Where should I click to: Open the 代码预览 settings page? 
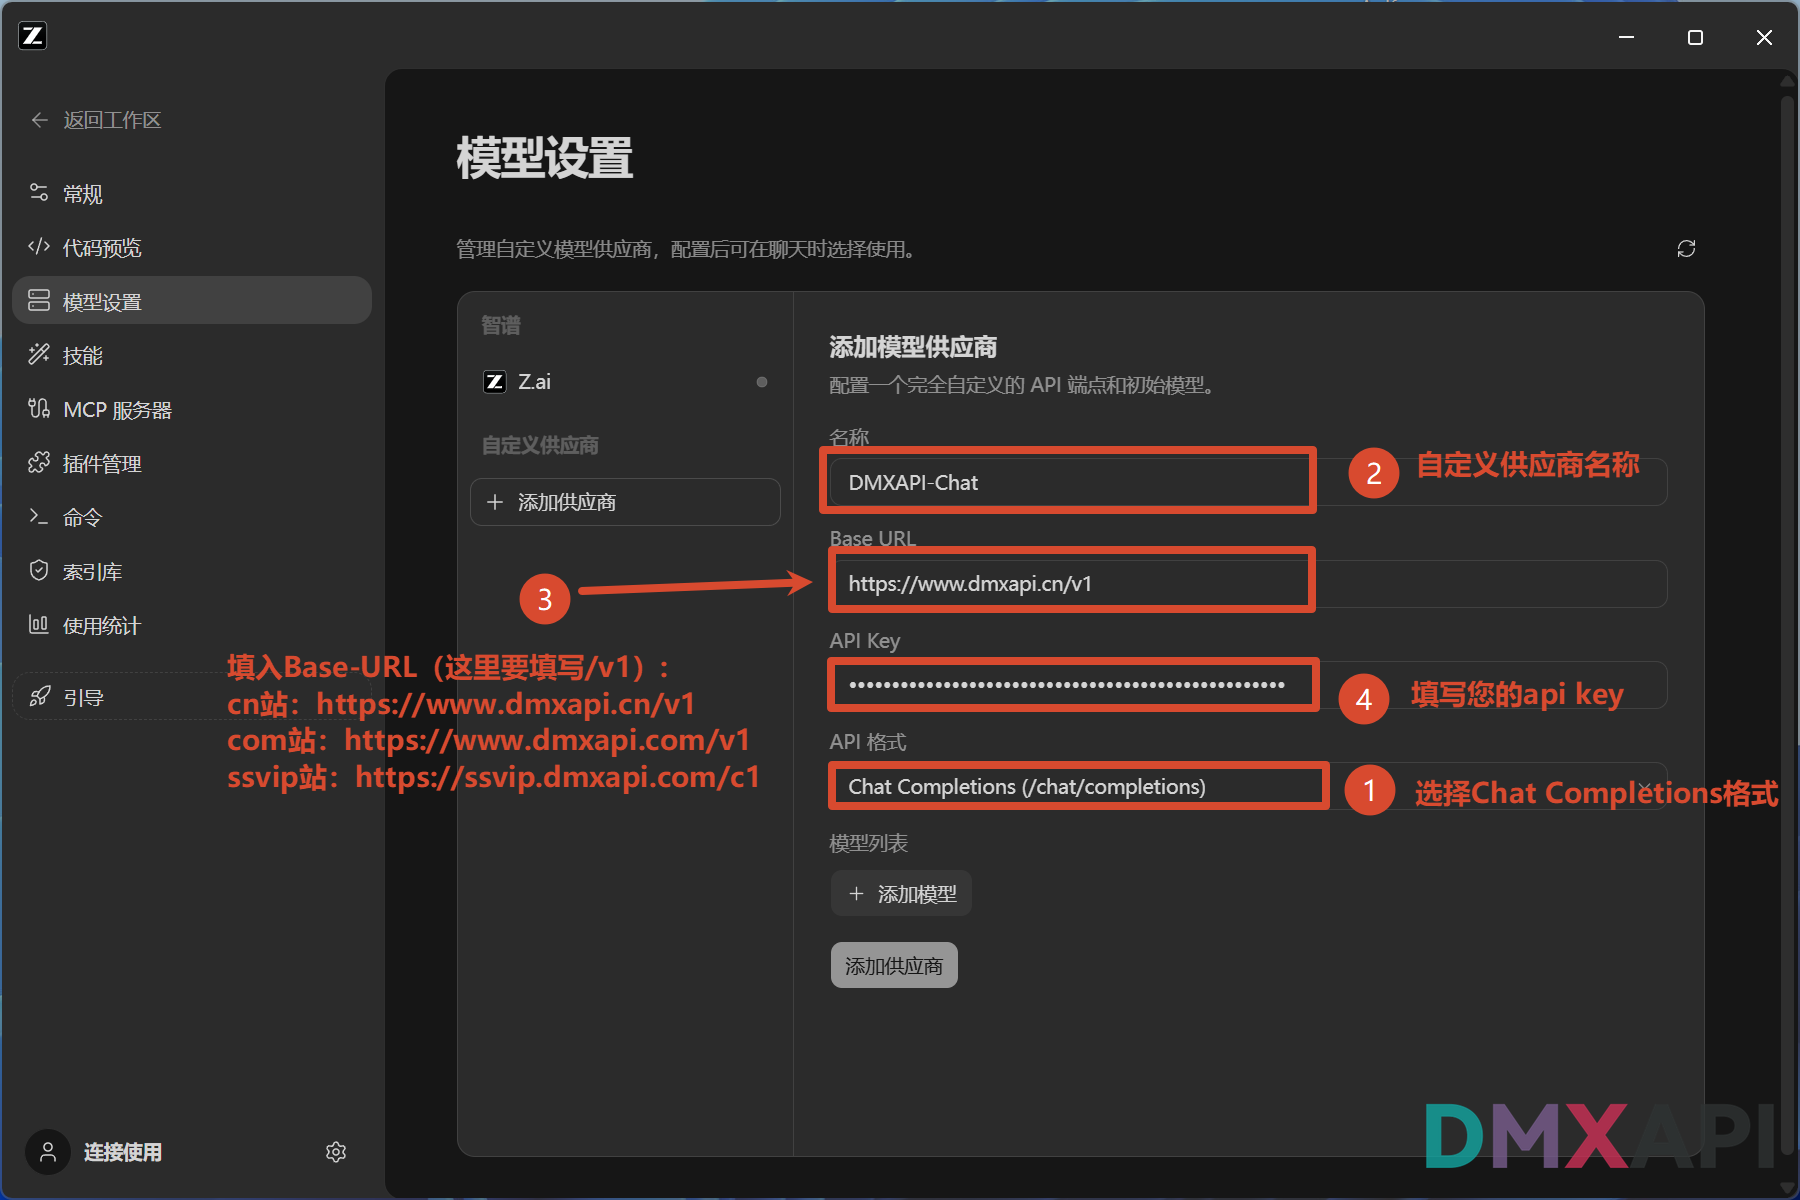click(192, 248)
